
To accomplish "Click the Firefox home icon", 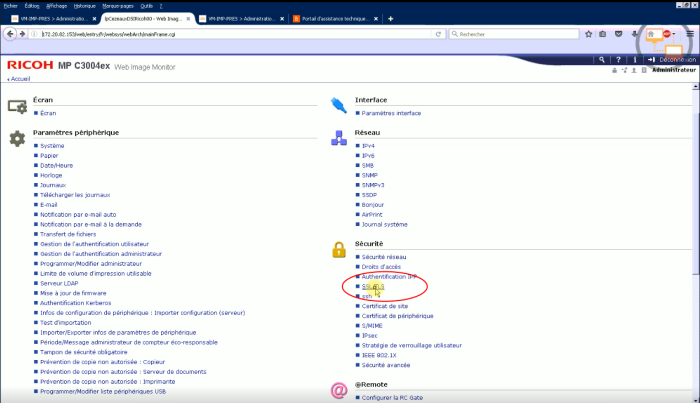I will (650, 34).
